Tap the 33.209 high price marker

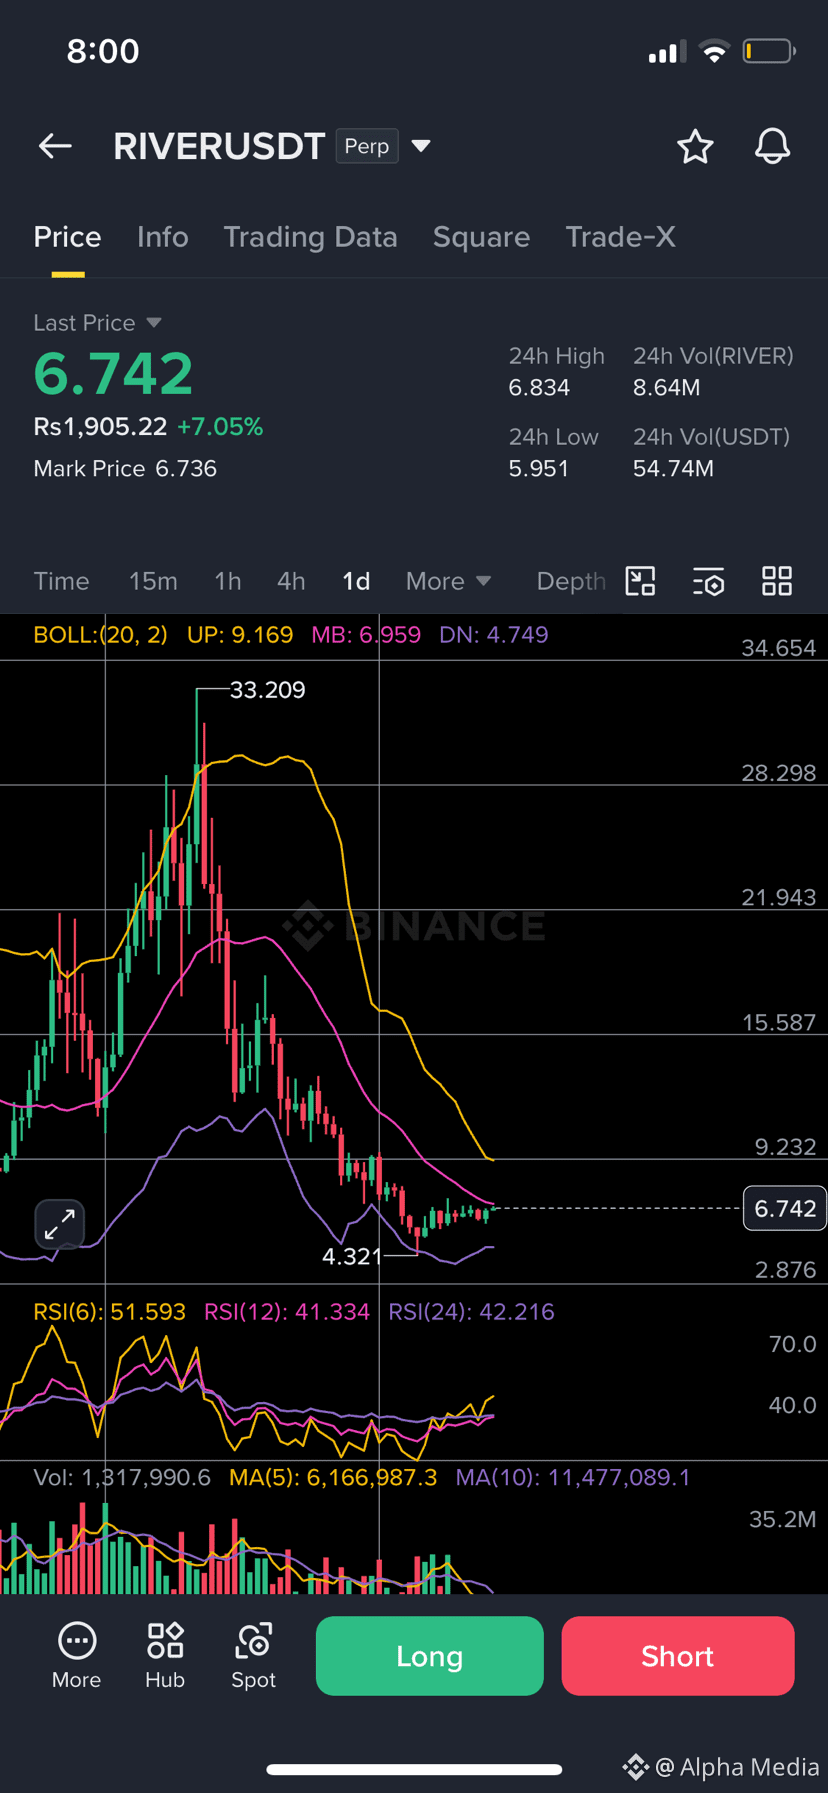coord(267,690)
